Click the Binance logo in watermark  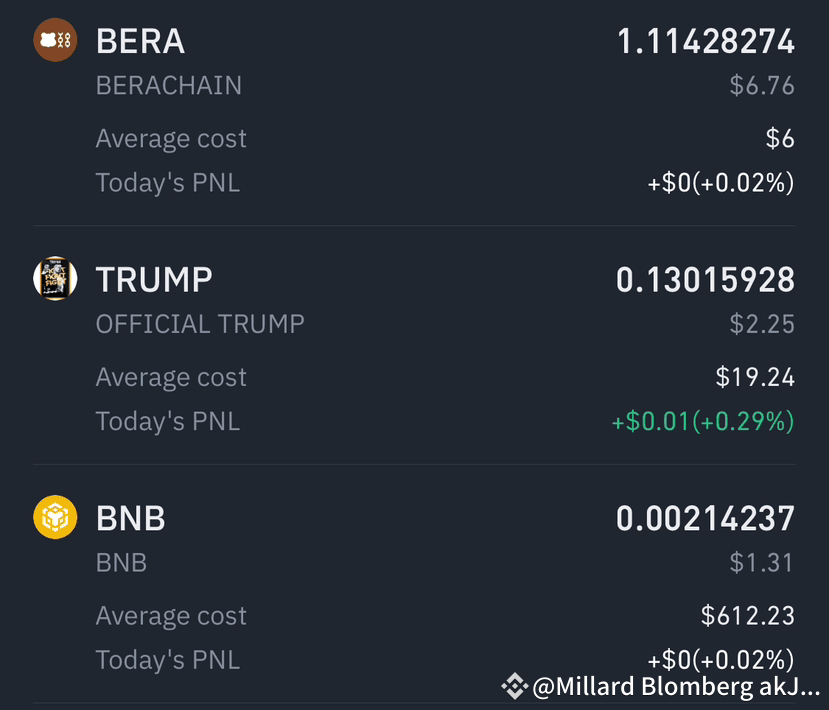(514, 686)
